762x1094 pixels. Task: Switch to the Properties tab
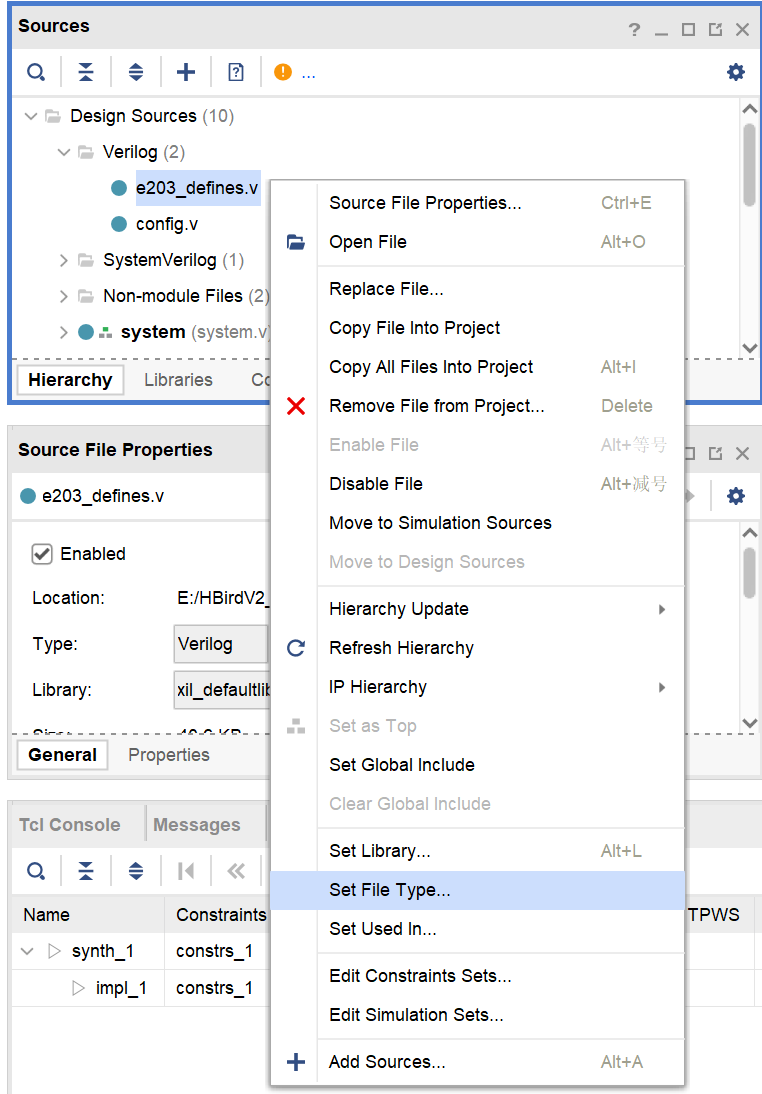click(168, 755)
